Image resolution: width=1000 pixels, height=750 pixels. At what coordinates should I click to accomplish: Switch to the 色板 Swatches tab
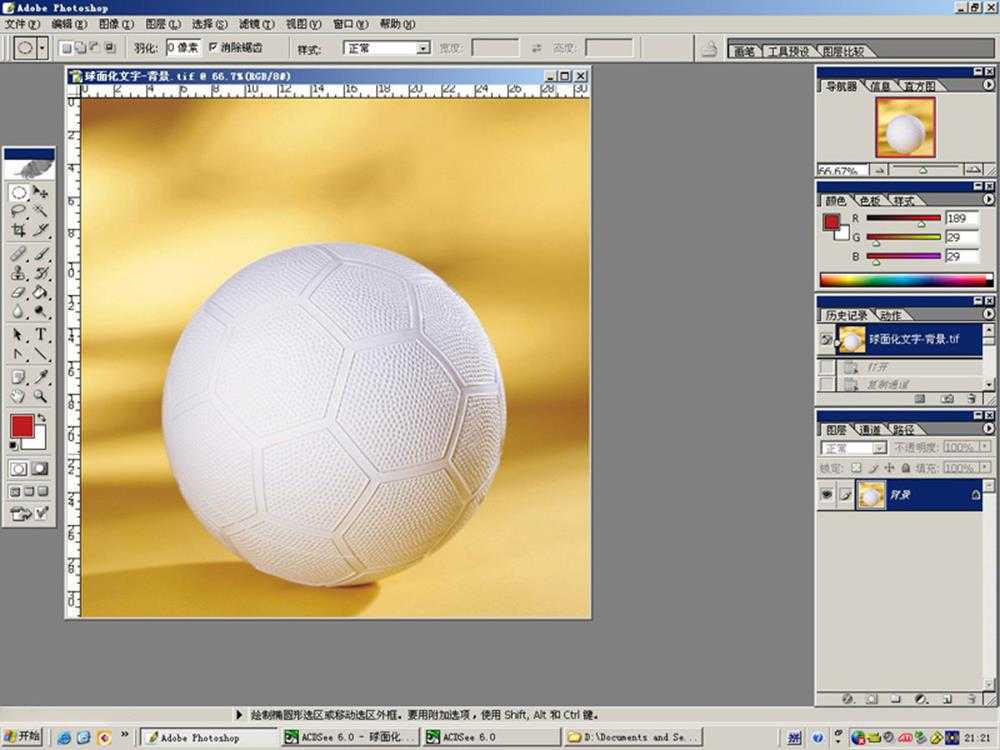point(870,200)
